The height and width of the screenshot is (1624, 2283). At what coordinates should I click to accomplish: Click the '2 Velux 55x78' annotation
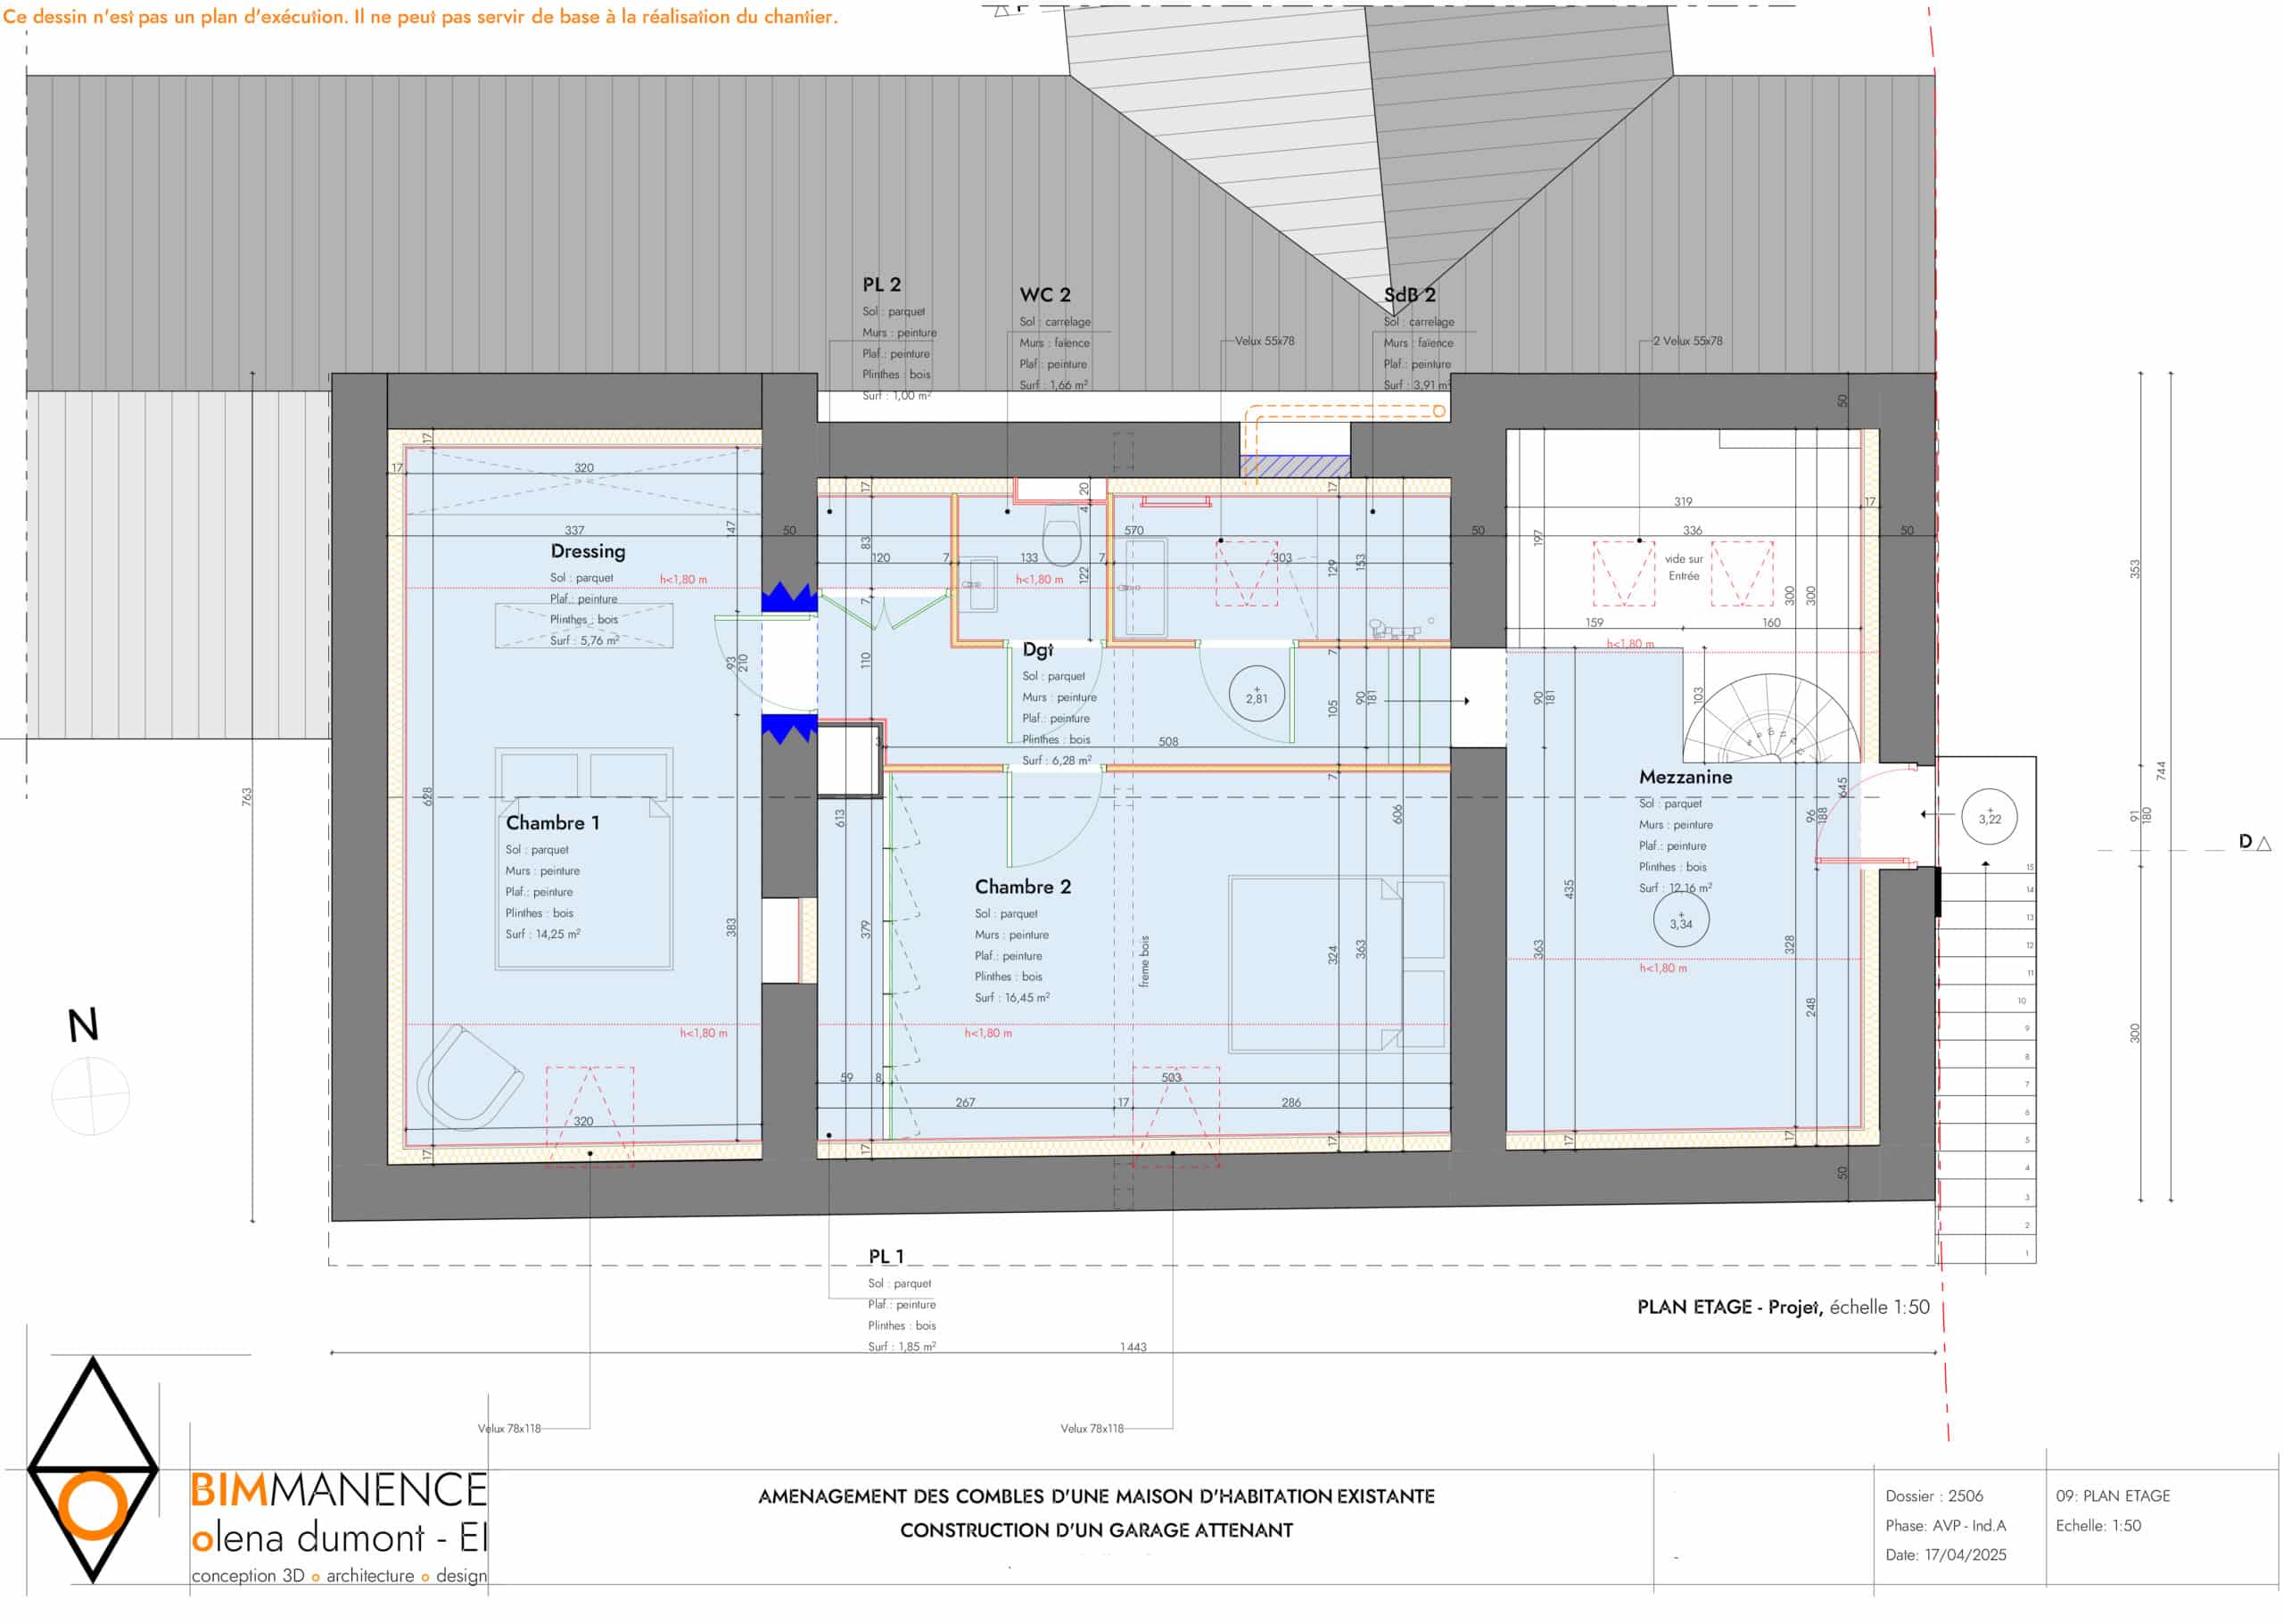tap(1687, 341)
